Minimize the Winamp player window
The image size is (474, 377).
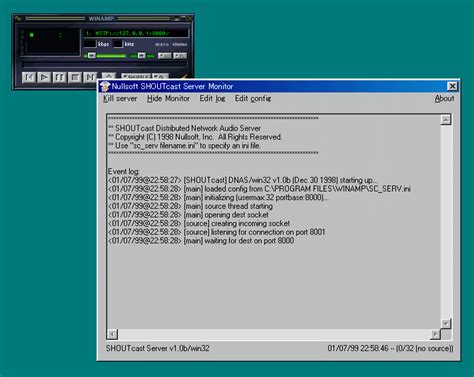click(177, 18)
